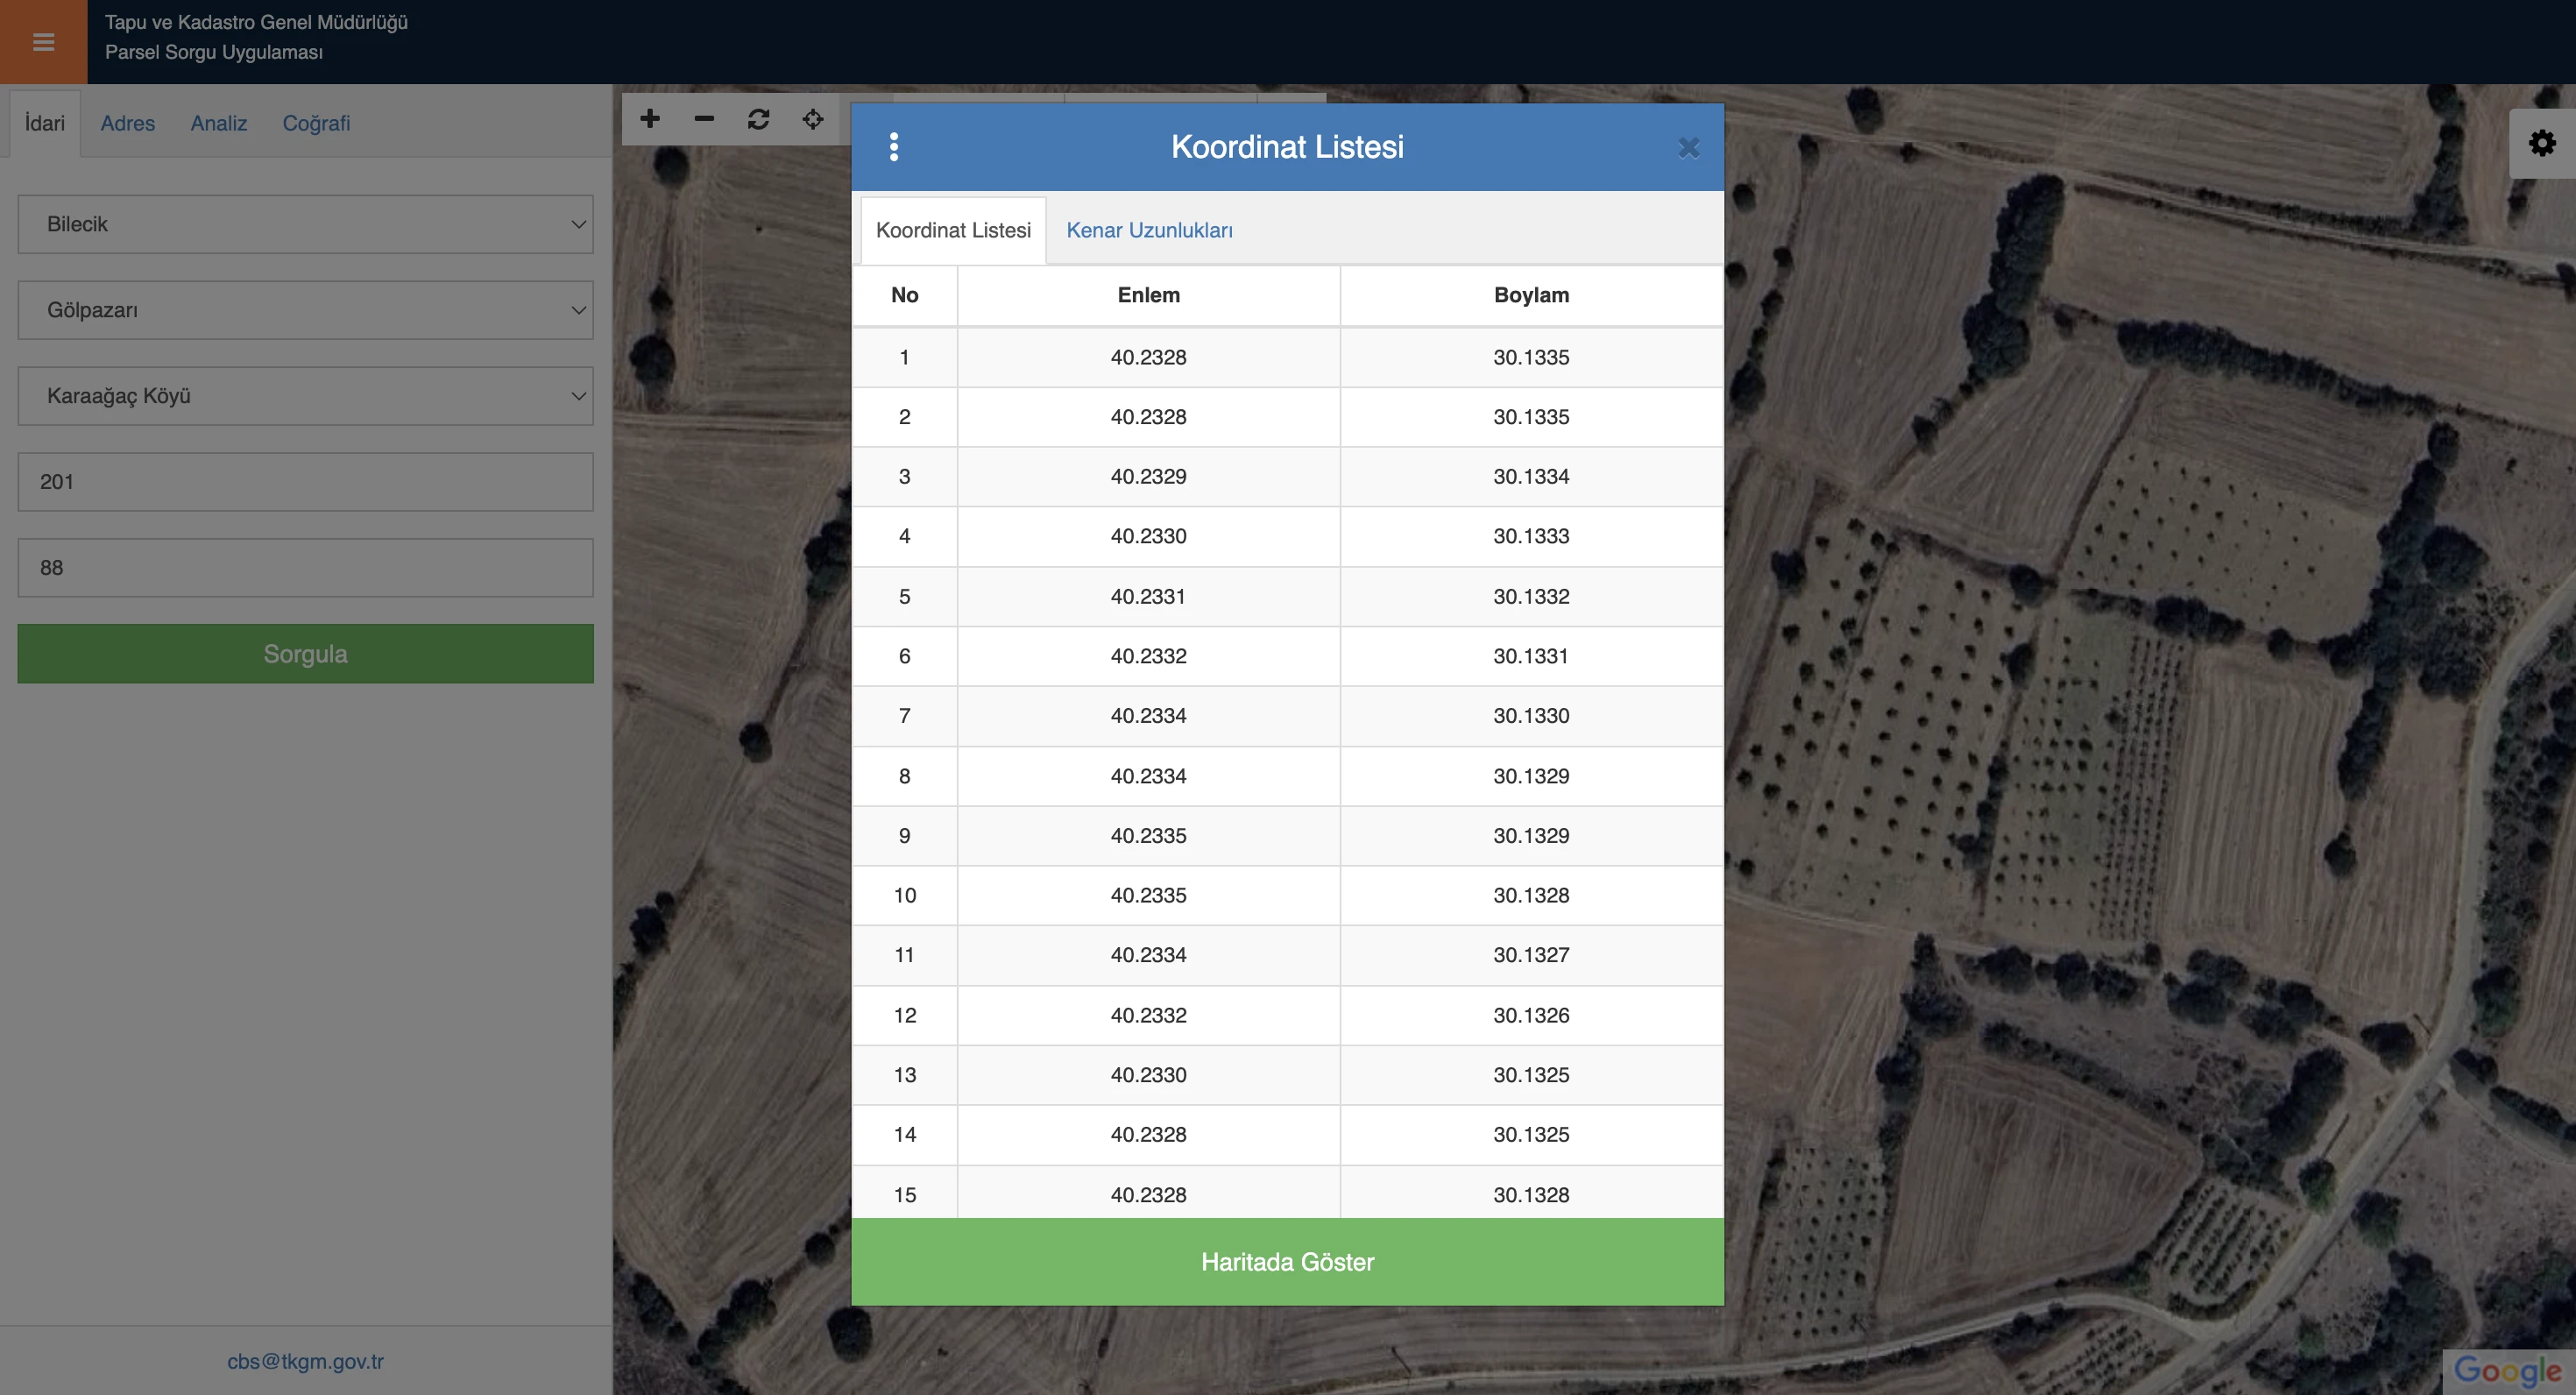Zoom out with the minus icon
The width and height of the screenshot is (2576, 1395).
tap(704, 119)
